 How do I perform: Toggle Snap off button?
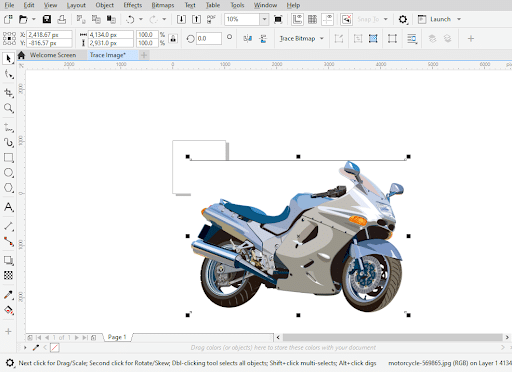pos(347,19)
